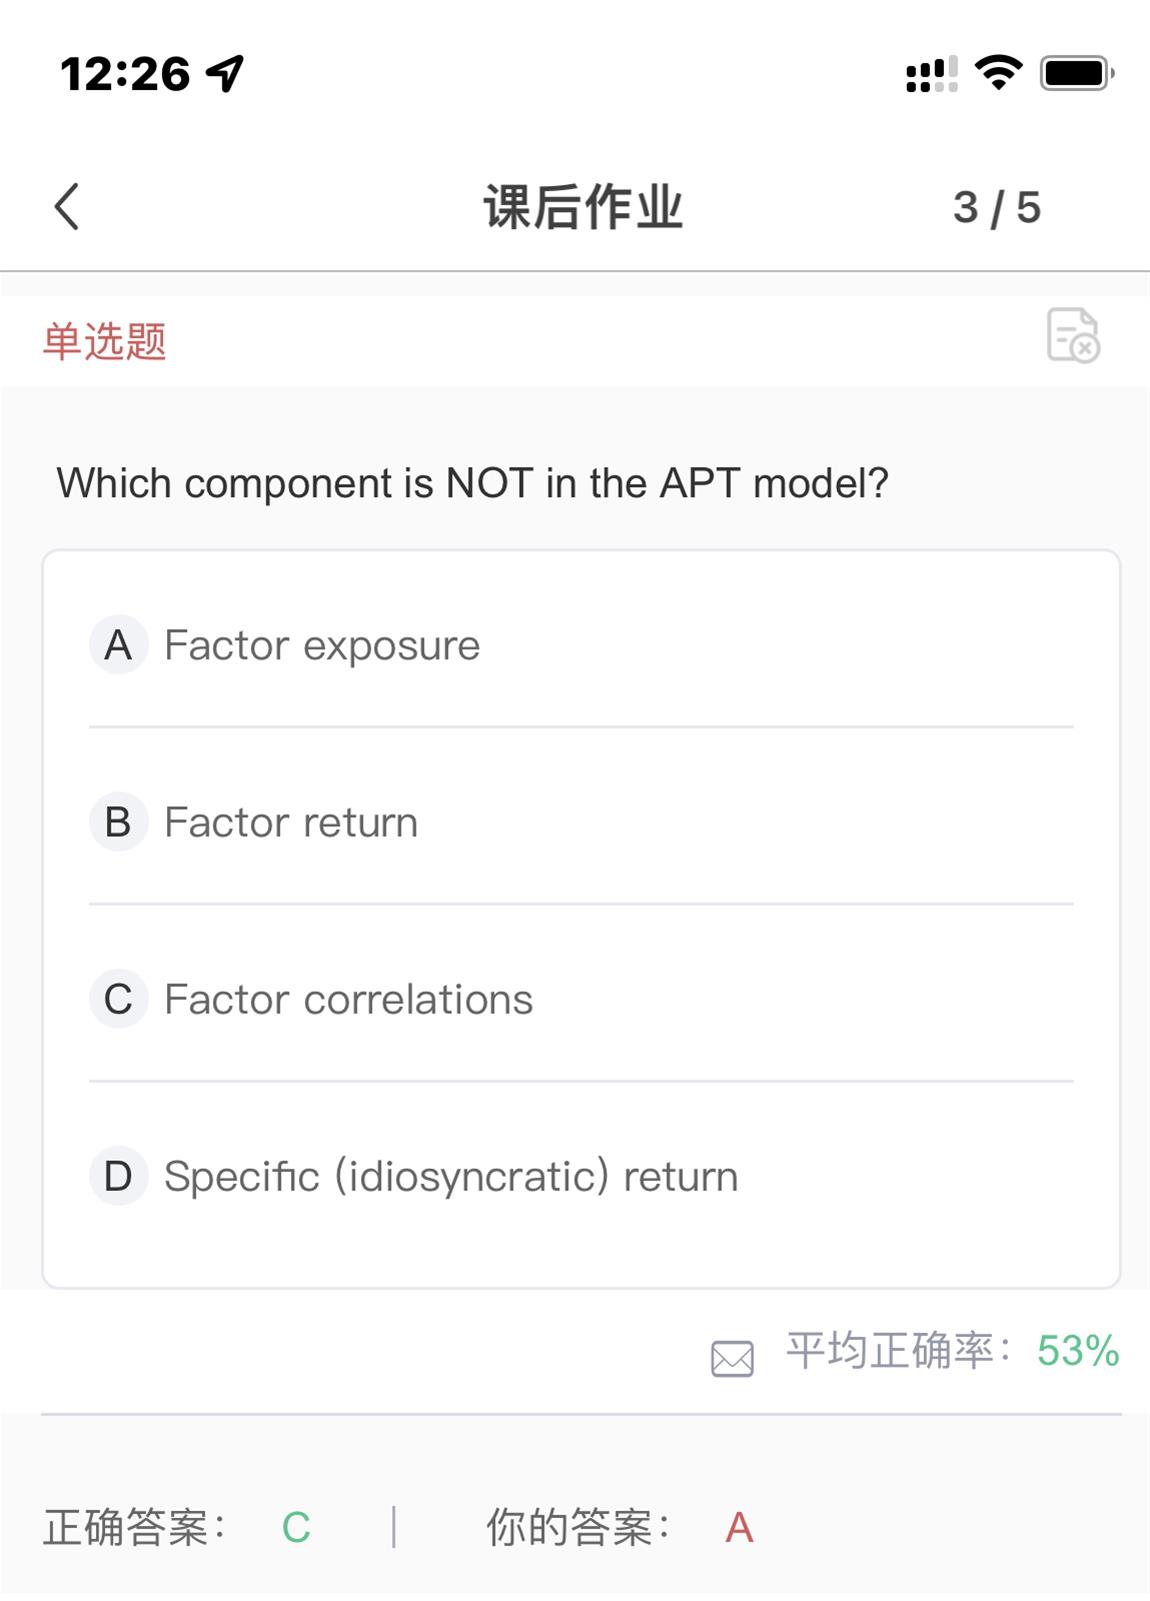Tap the 课后作业 page title
Screen dimensions: 1150x1601
(583, 207)
